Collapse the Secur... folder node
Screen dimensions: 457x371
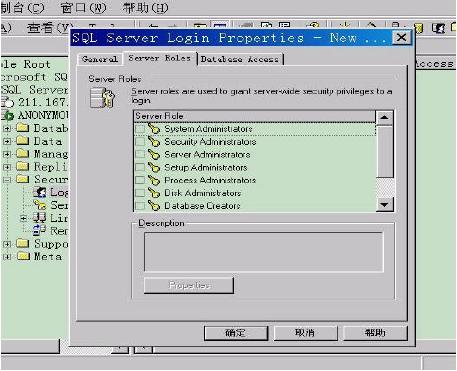(7, 180)
